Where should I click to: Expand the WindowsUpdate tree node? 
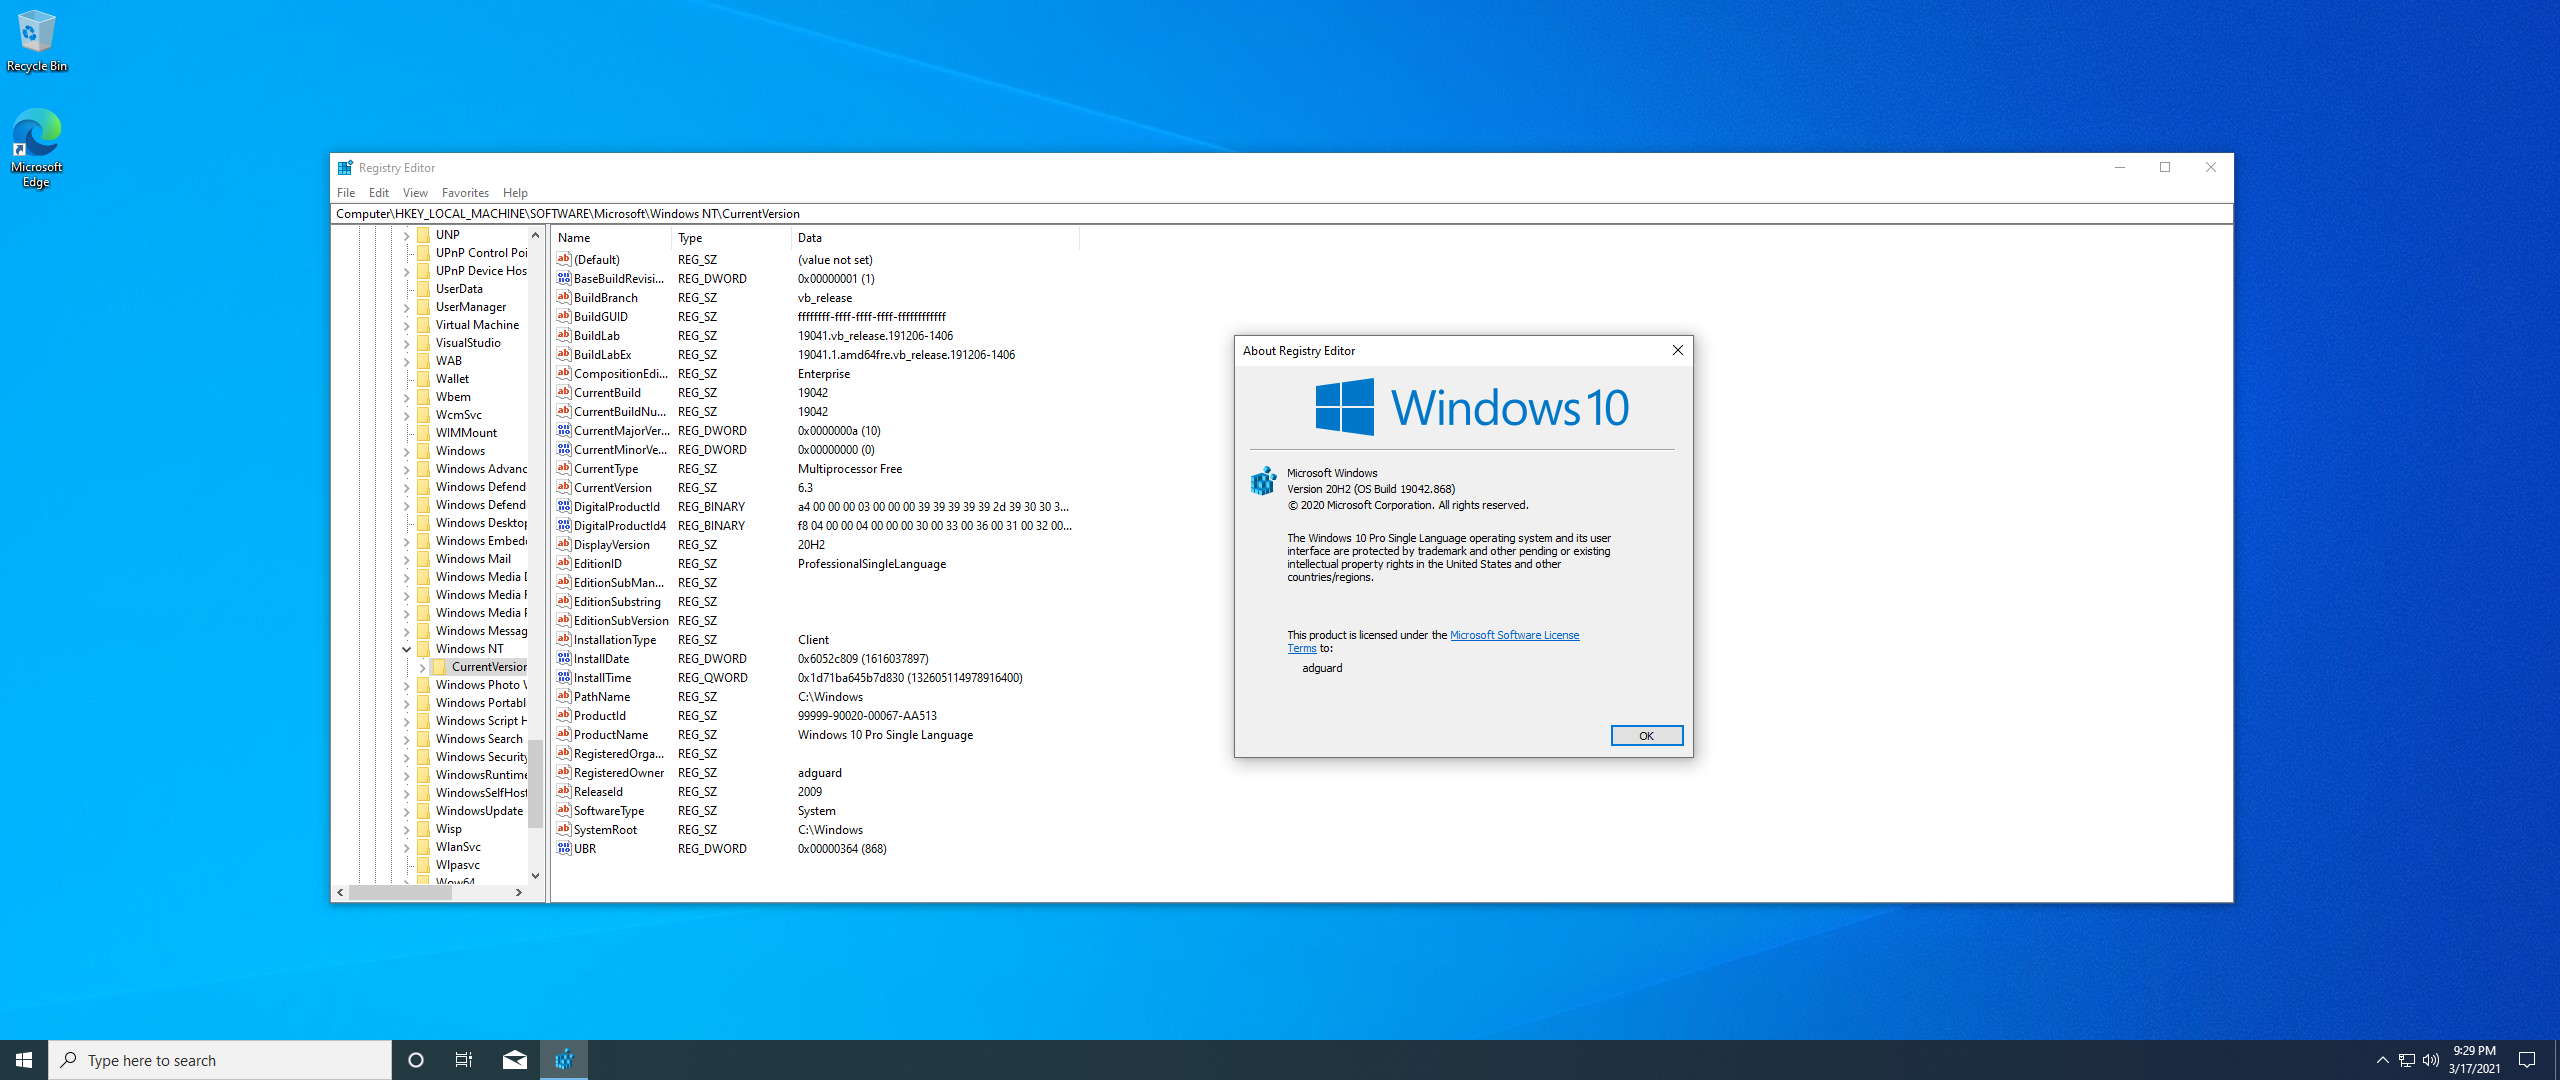(407, 811)
